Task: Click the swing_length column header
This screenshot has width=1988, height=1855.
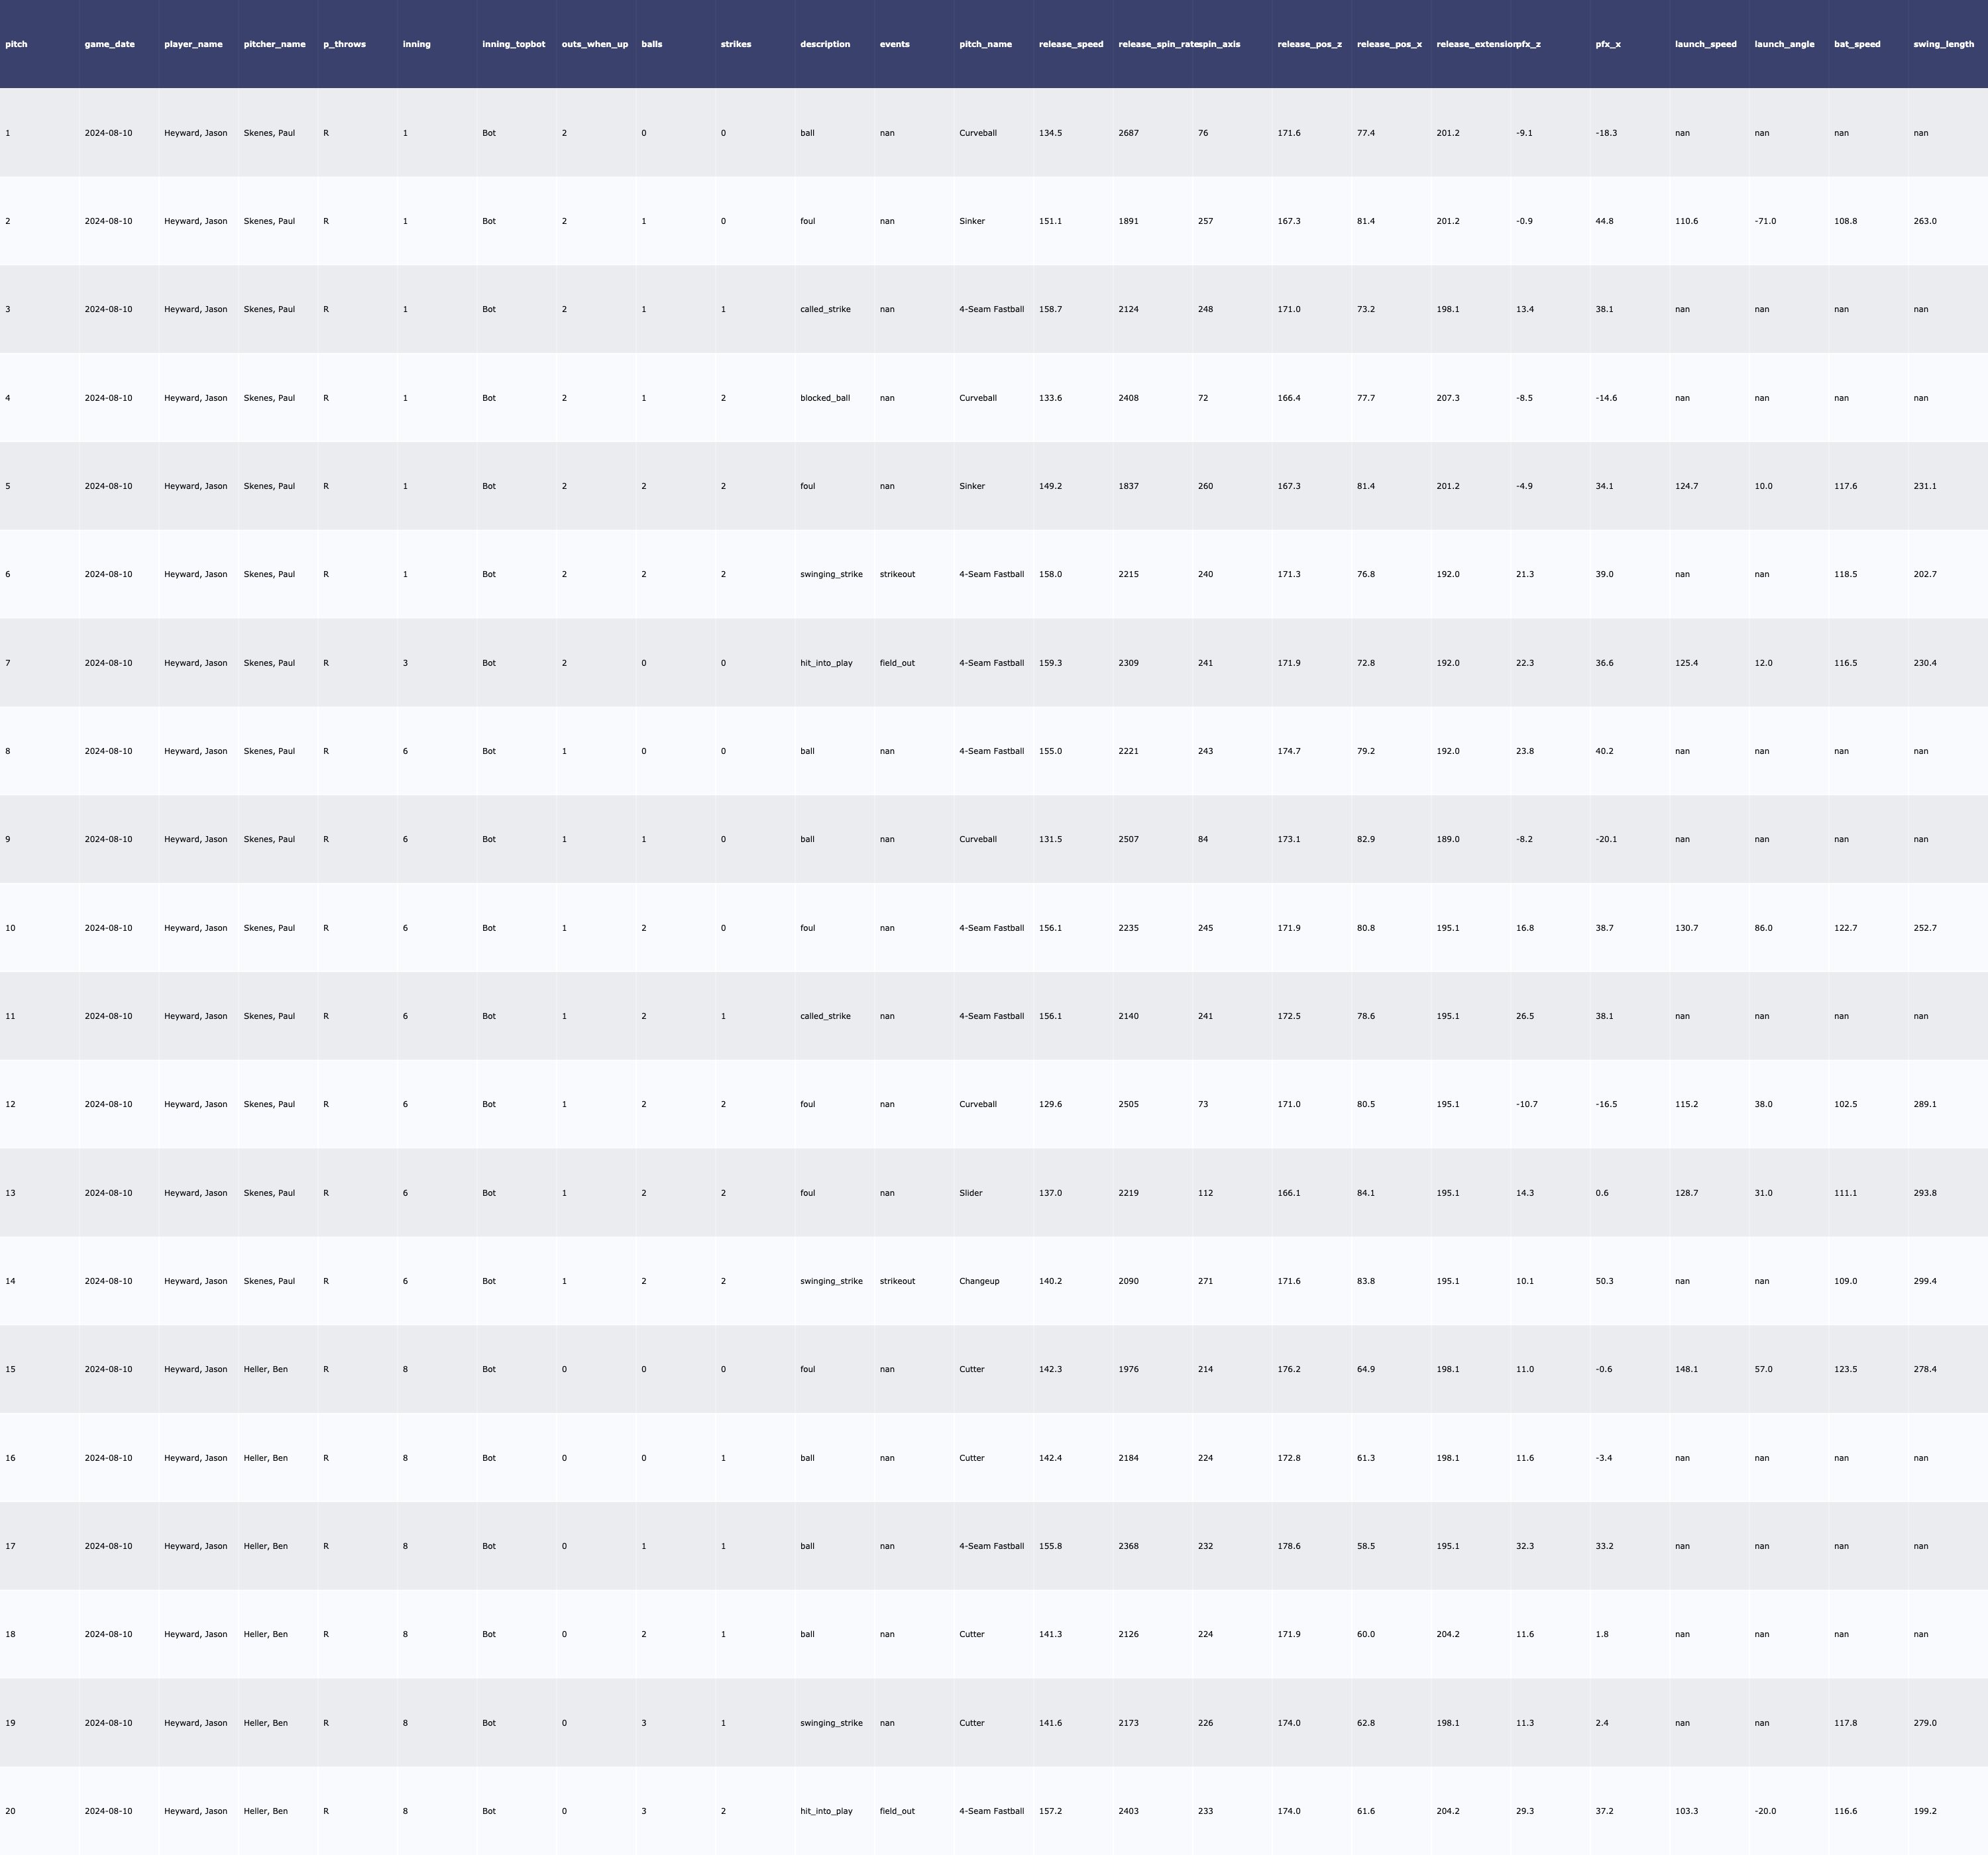Action: (x=1943, y=44)
